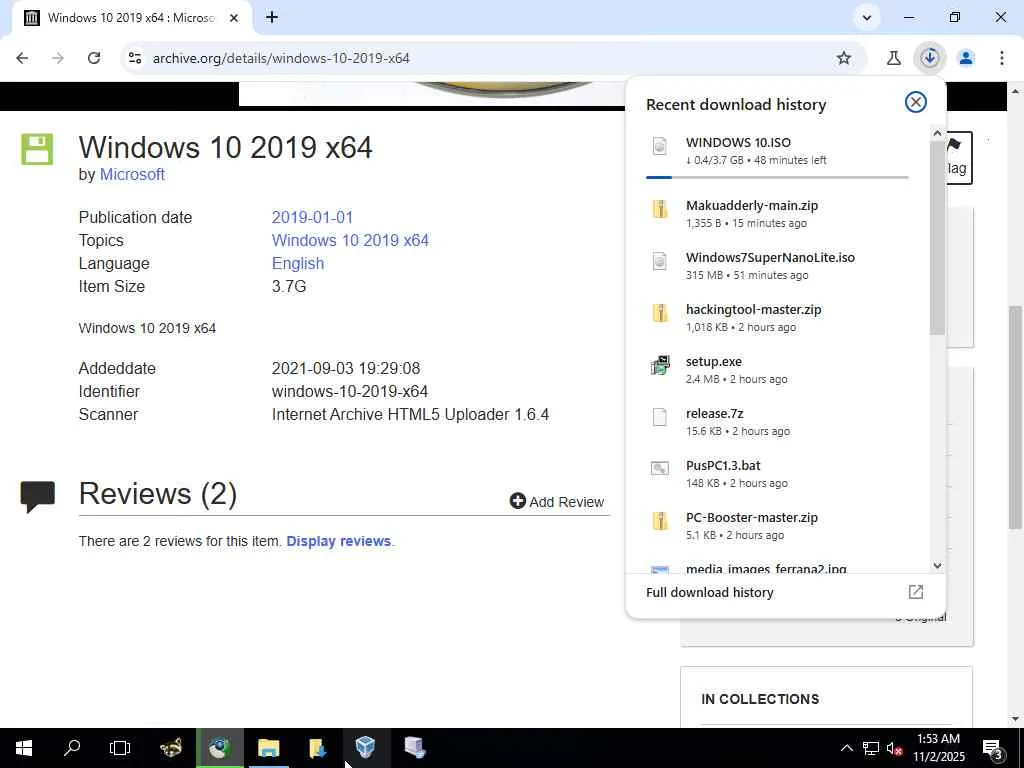Screen dimensions: 1024x768
Task: Click the page vertical scrollbar thumb
Action: click(x=1015, y=417)
